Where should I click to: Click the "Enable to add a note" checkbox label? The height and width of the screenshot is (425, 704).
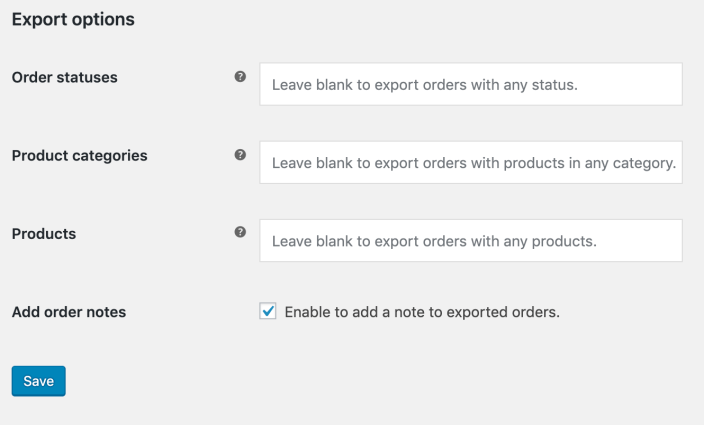[x=421, y=312]
